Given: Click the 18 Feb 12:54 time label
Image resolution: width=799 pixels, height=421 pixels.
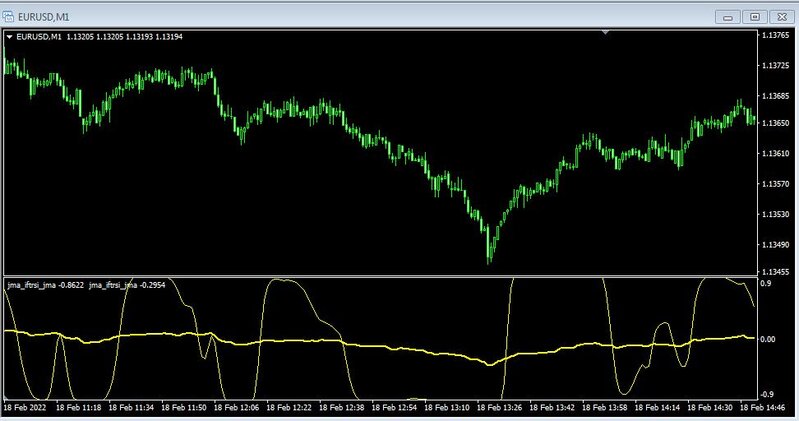Looking at the screenshot, I should tap(394, 407).
